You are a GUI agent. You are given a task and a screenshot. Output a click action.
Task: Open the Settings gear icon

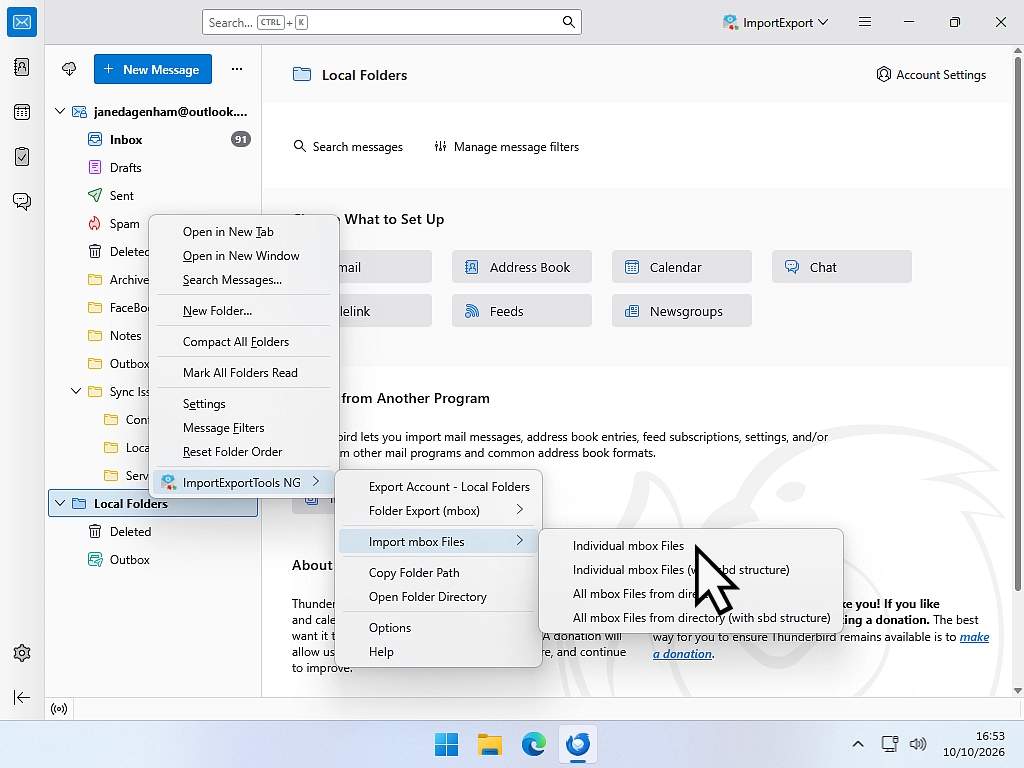point(22,653)
